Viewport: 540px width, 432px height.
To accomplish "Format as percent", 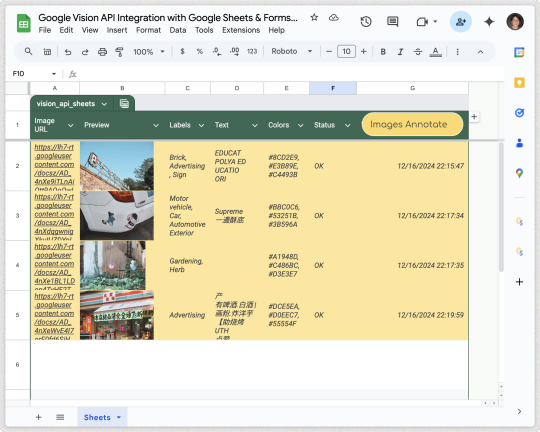I will click(x=200, y=52).
